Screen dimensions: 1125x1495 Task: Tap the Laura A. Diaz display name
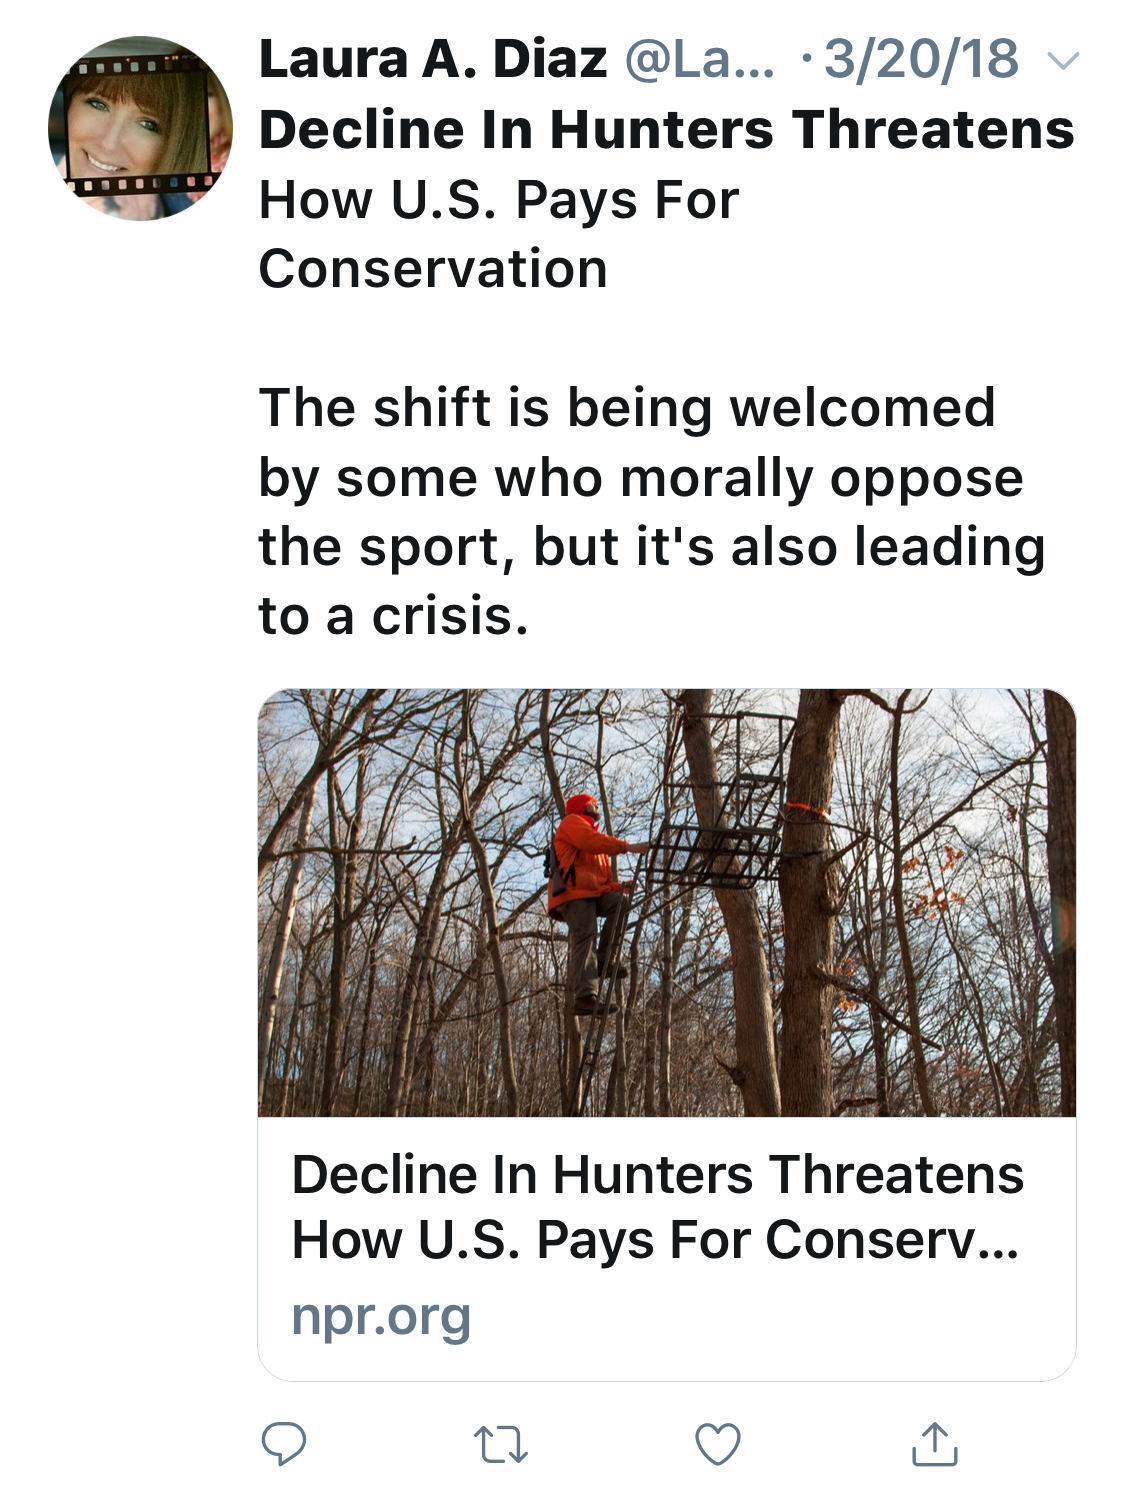coord(432,59)
